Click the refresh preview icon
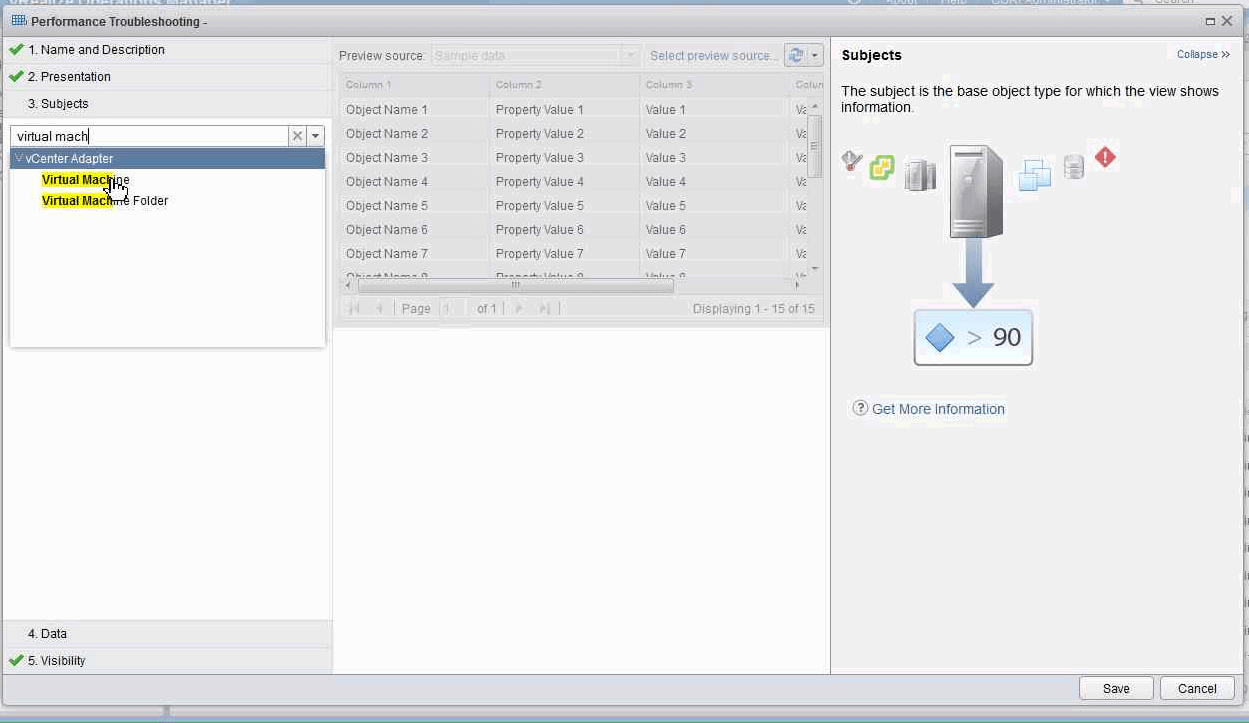 796,56
